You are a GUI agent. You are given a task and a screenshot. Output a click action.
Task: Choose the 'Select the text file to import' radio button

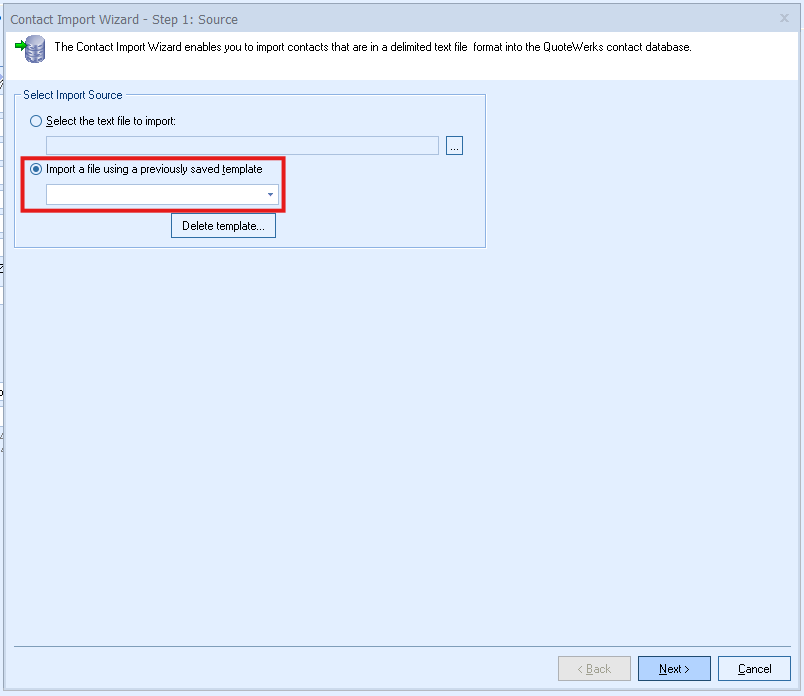(37, 121)
